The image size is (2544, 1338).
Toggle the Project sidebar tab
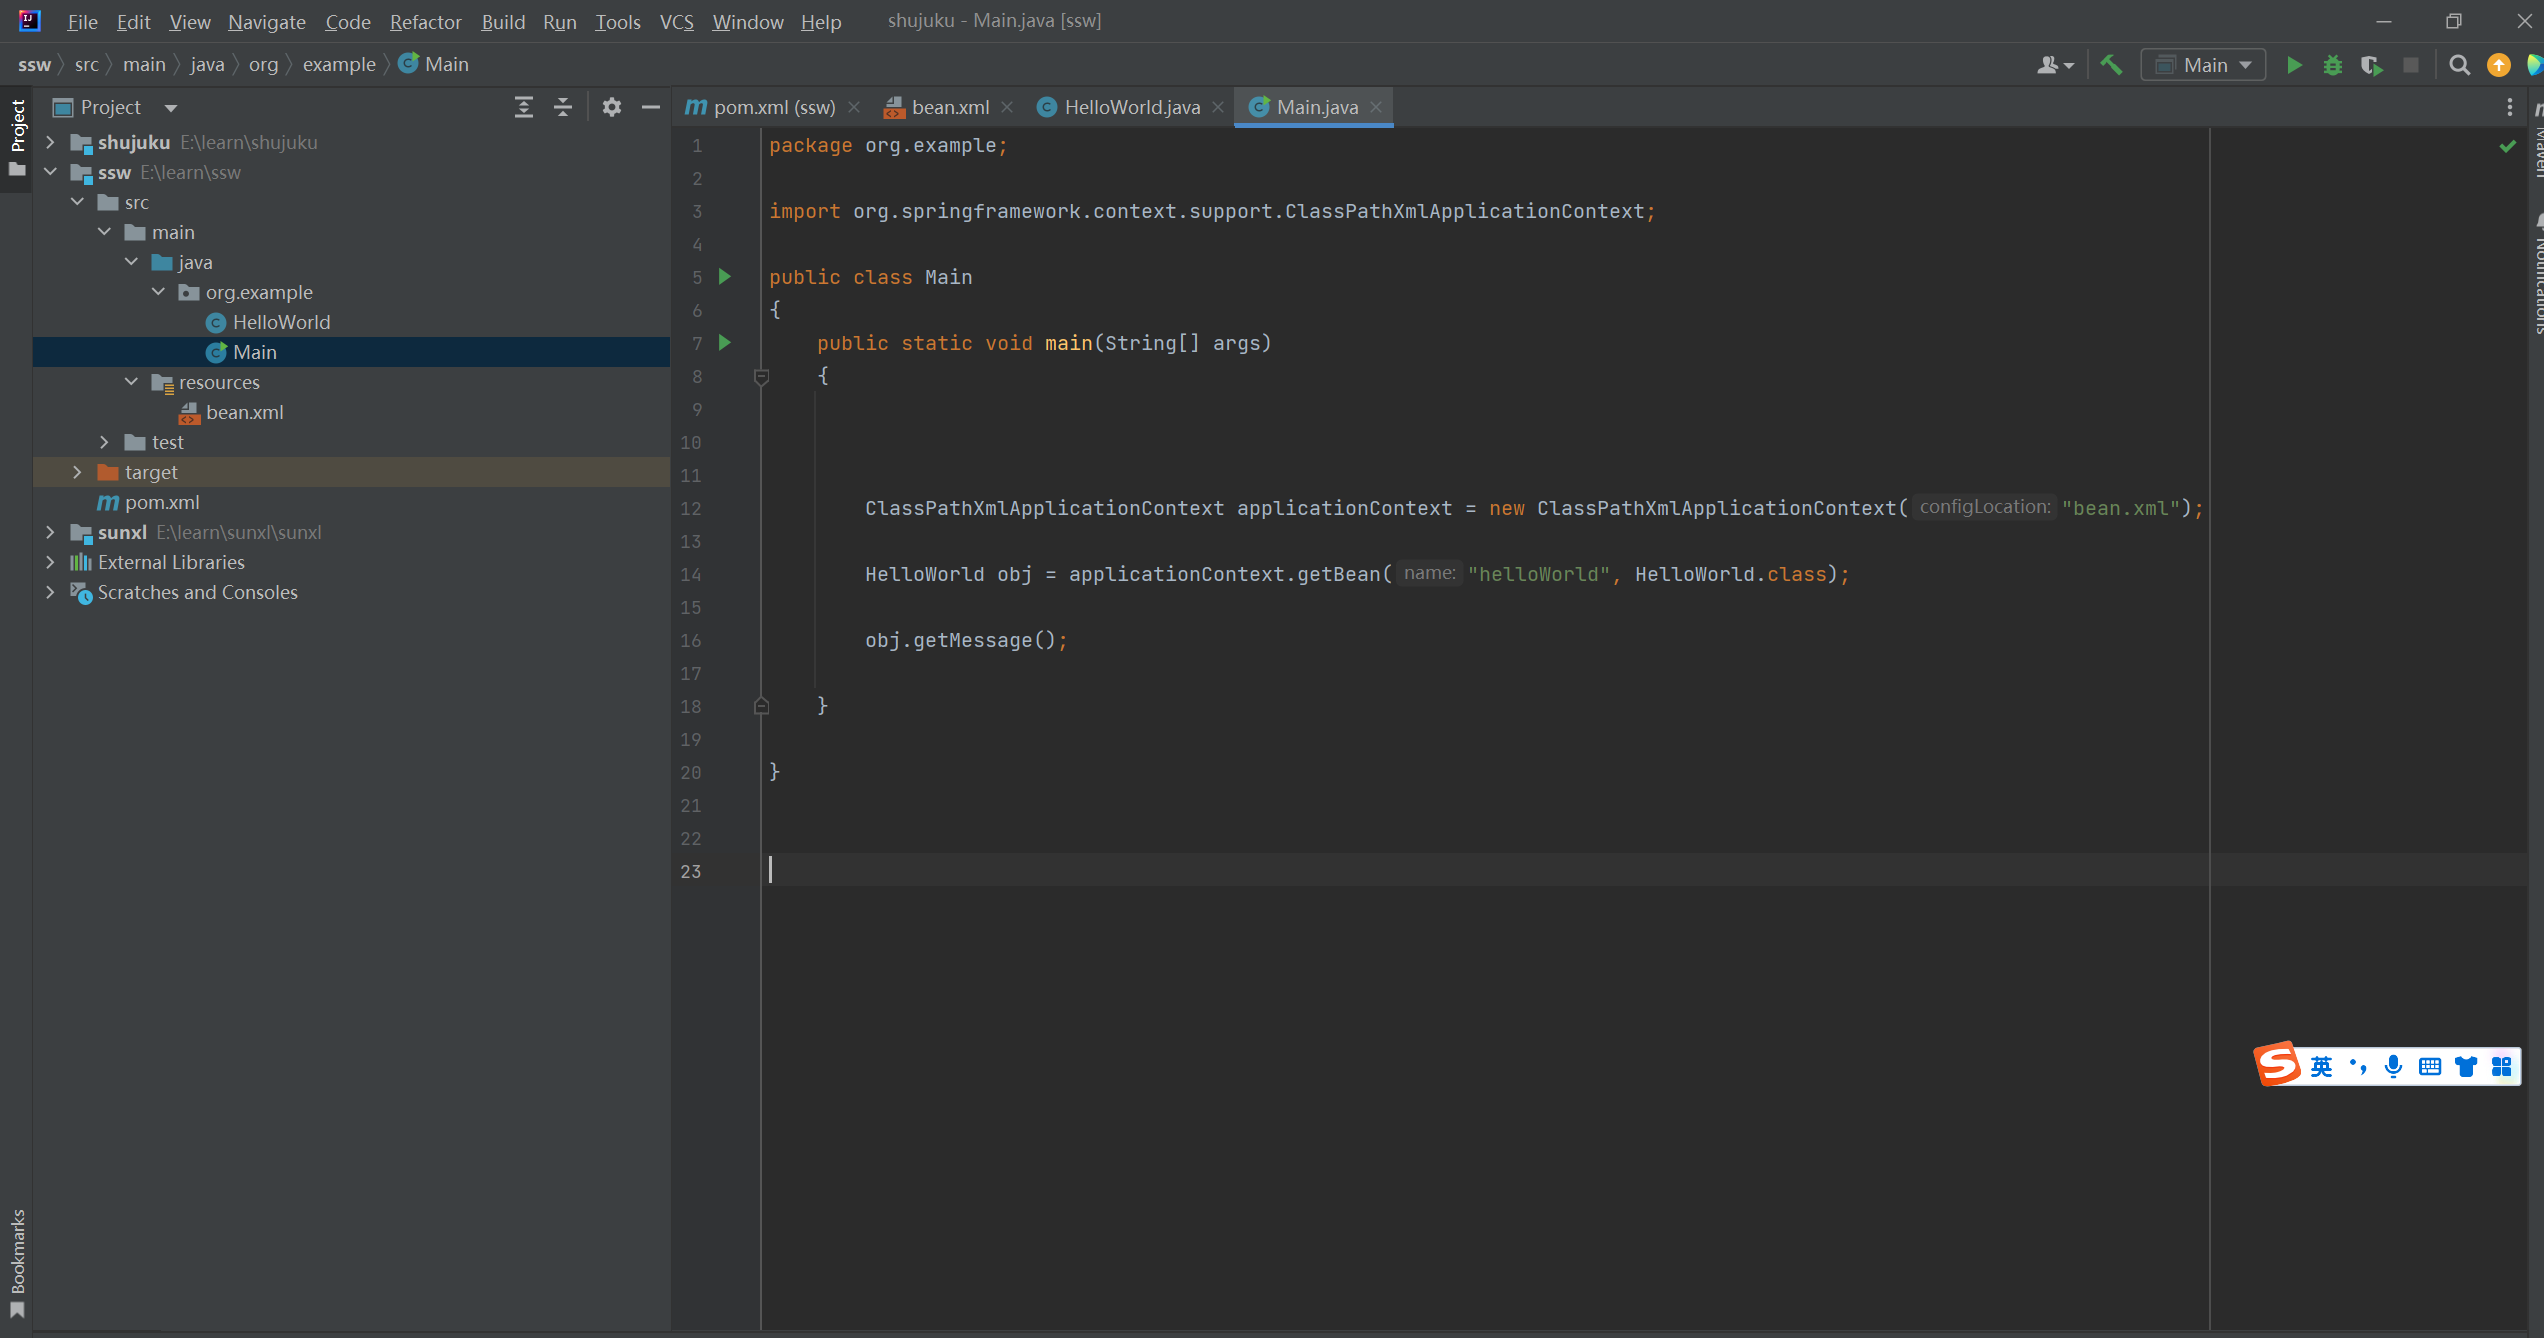coord(17,135)
